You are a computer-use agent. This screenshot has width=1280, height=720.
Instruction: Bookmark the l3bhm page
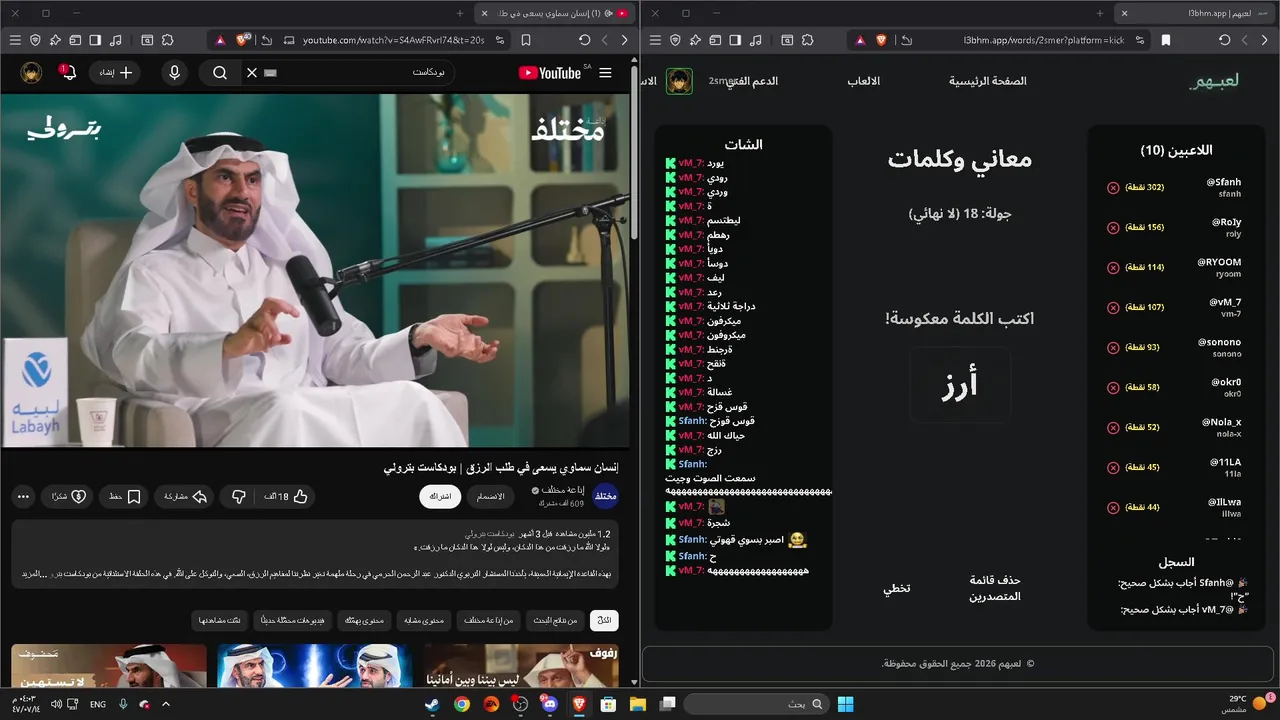point(1166,40)
